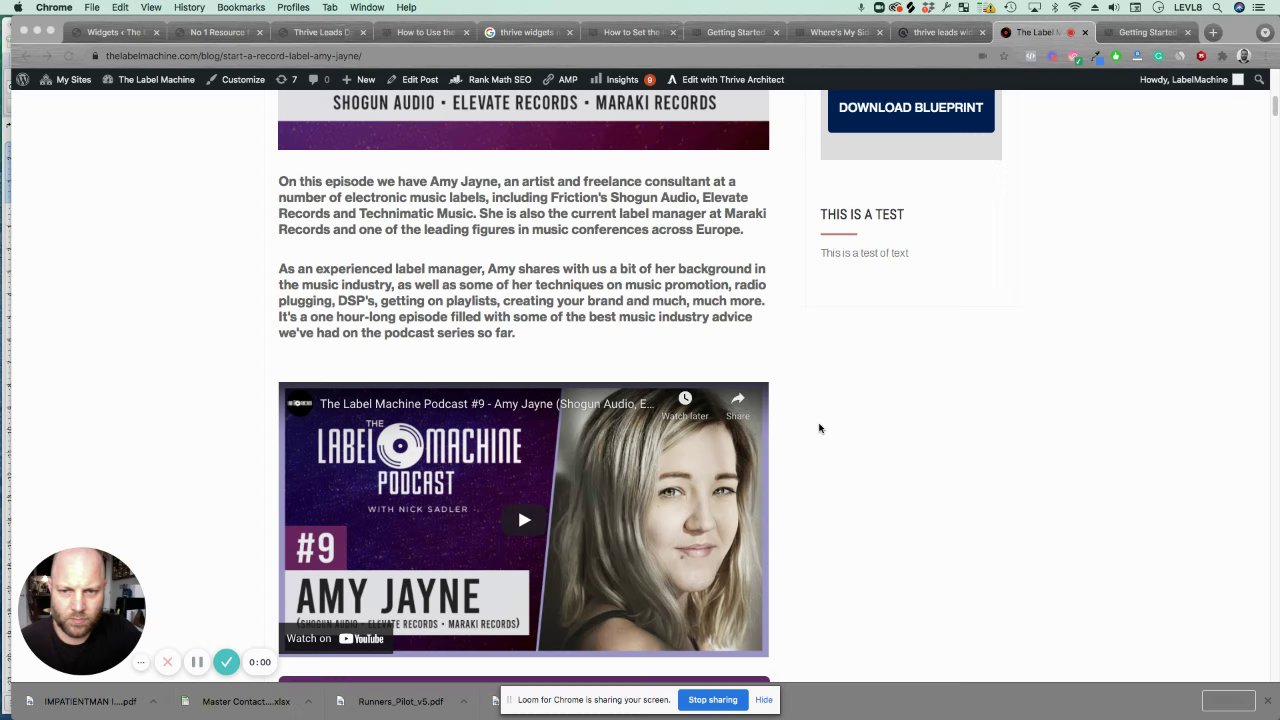Close the Widgets tab
1280x720 pixels.
[156, 32]
